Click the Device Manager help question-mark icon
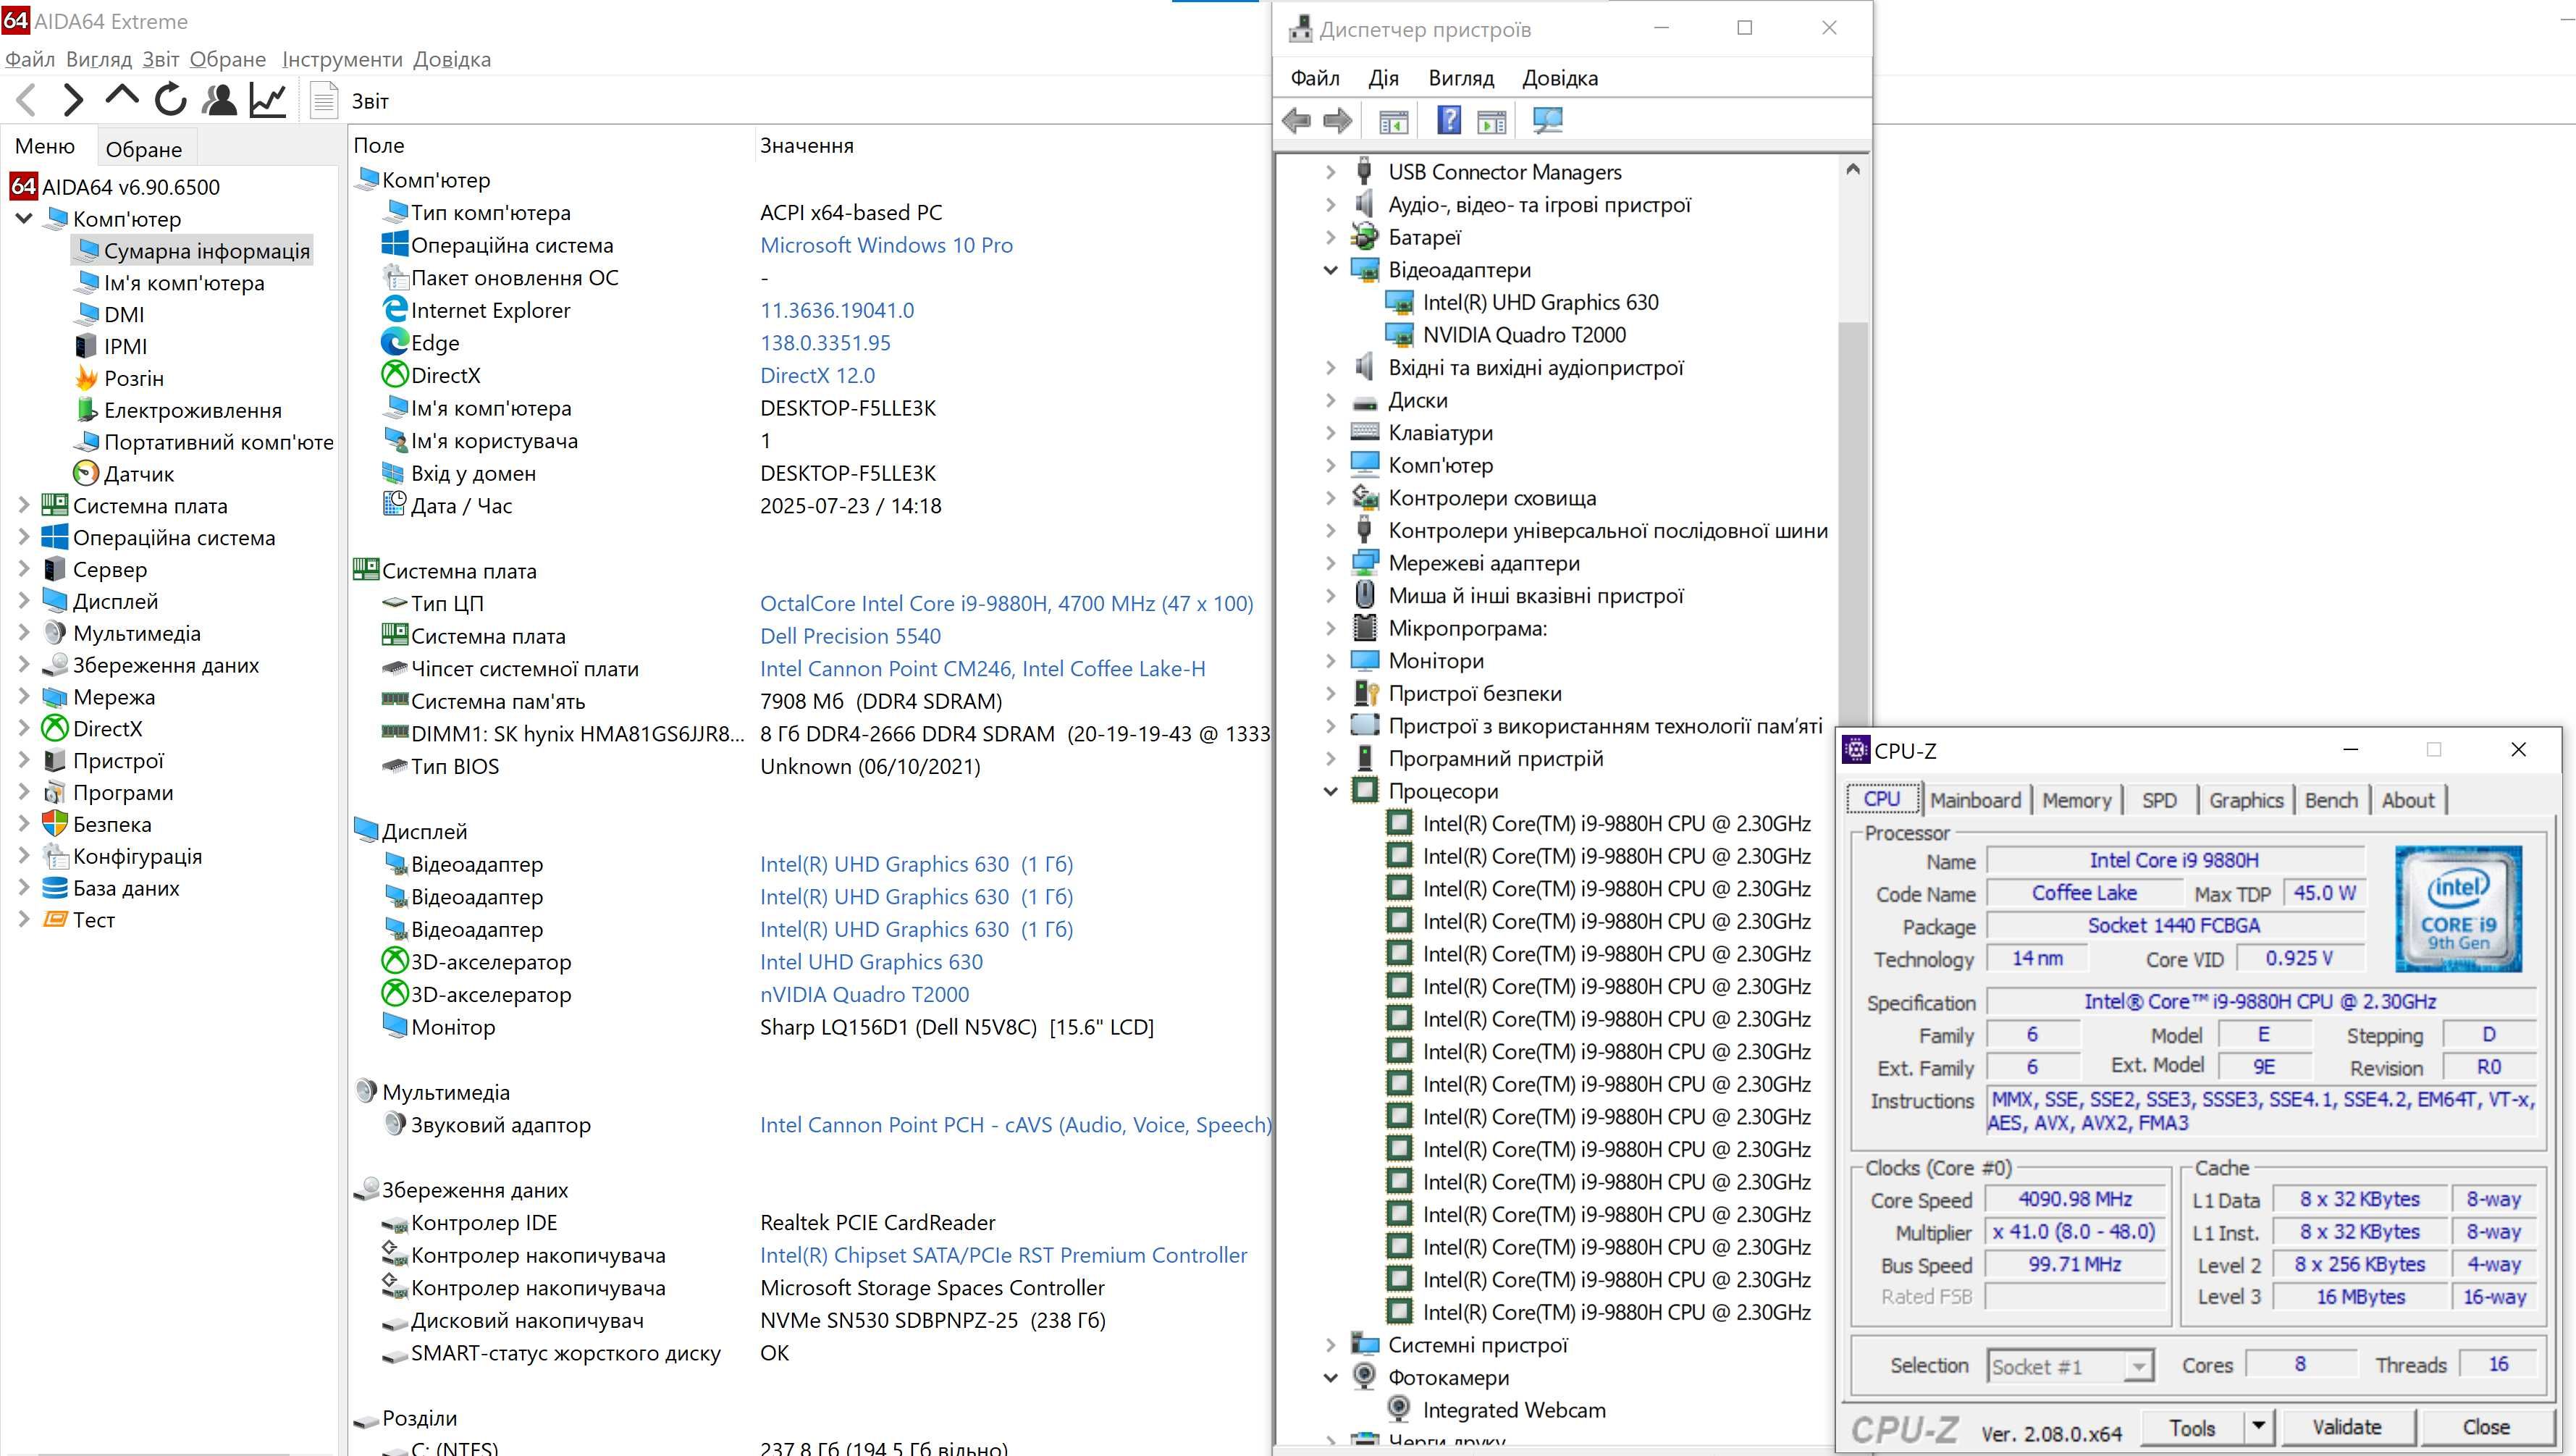Screen dimensions: 2576x1456 point(1448,121)
